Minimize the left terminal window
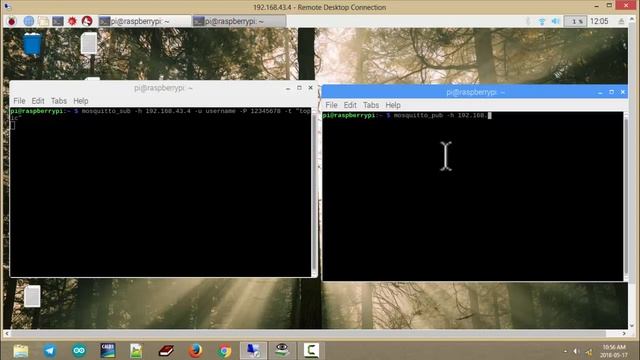This screenshot has width=640, height=360. [288, 88]
